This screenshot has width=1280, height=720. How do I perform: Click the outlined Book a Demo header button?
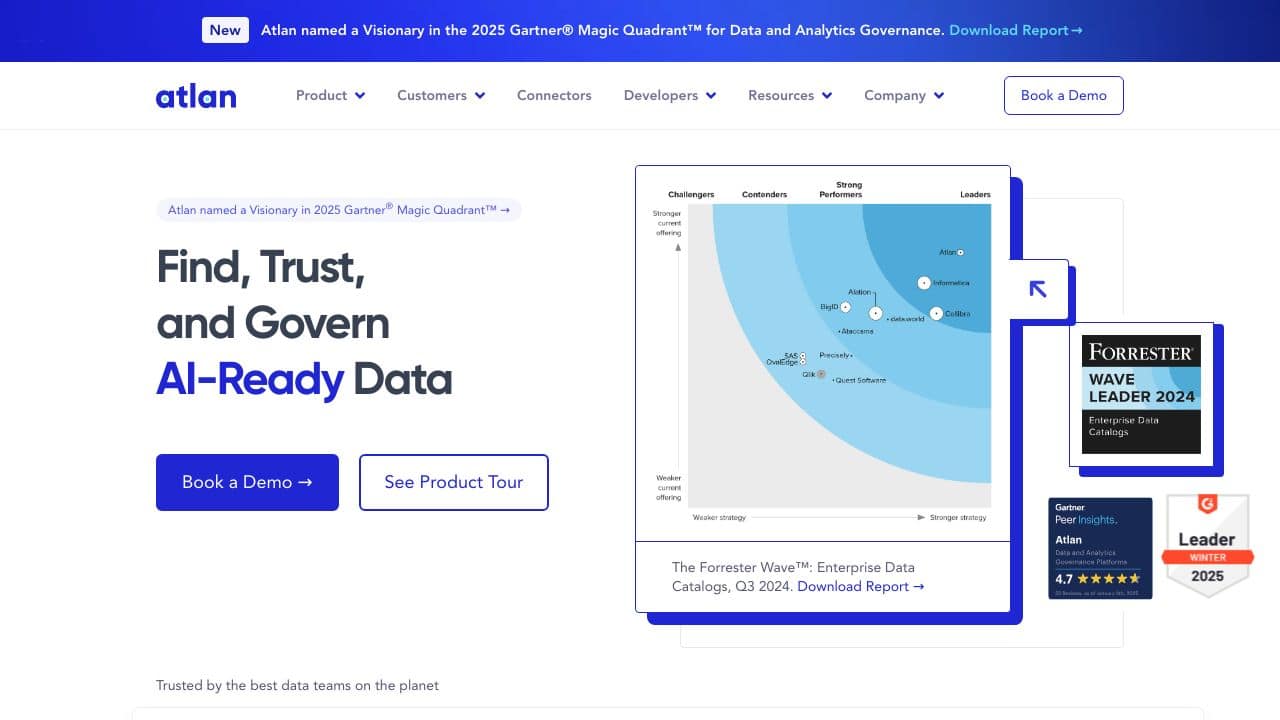(1064, 95)
